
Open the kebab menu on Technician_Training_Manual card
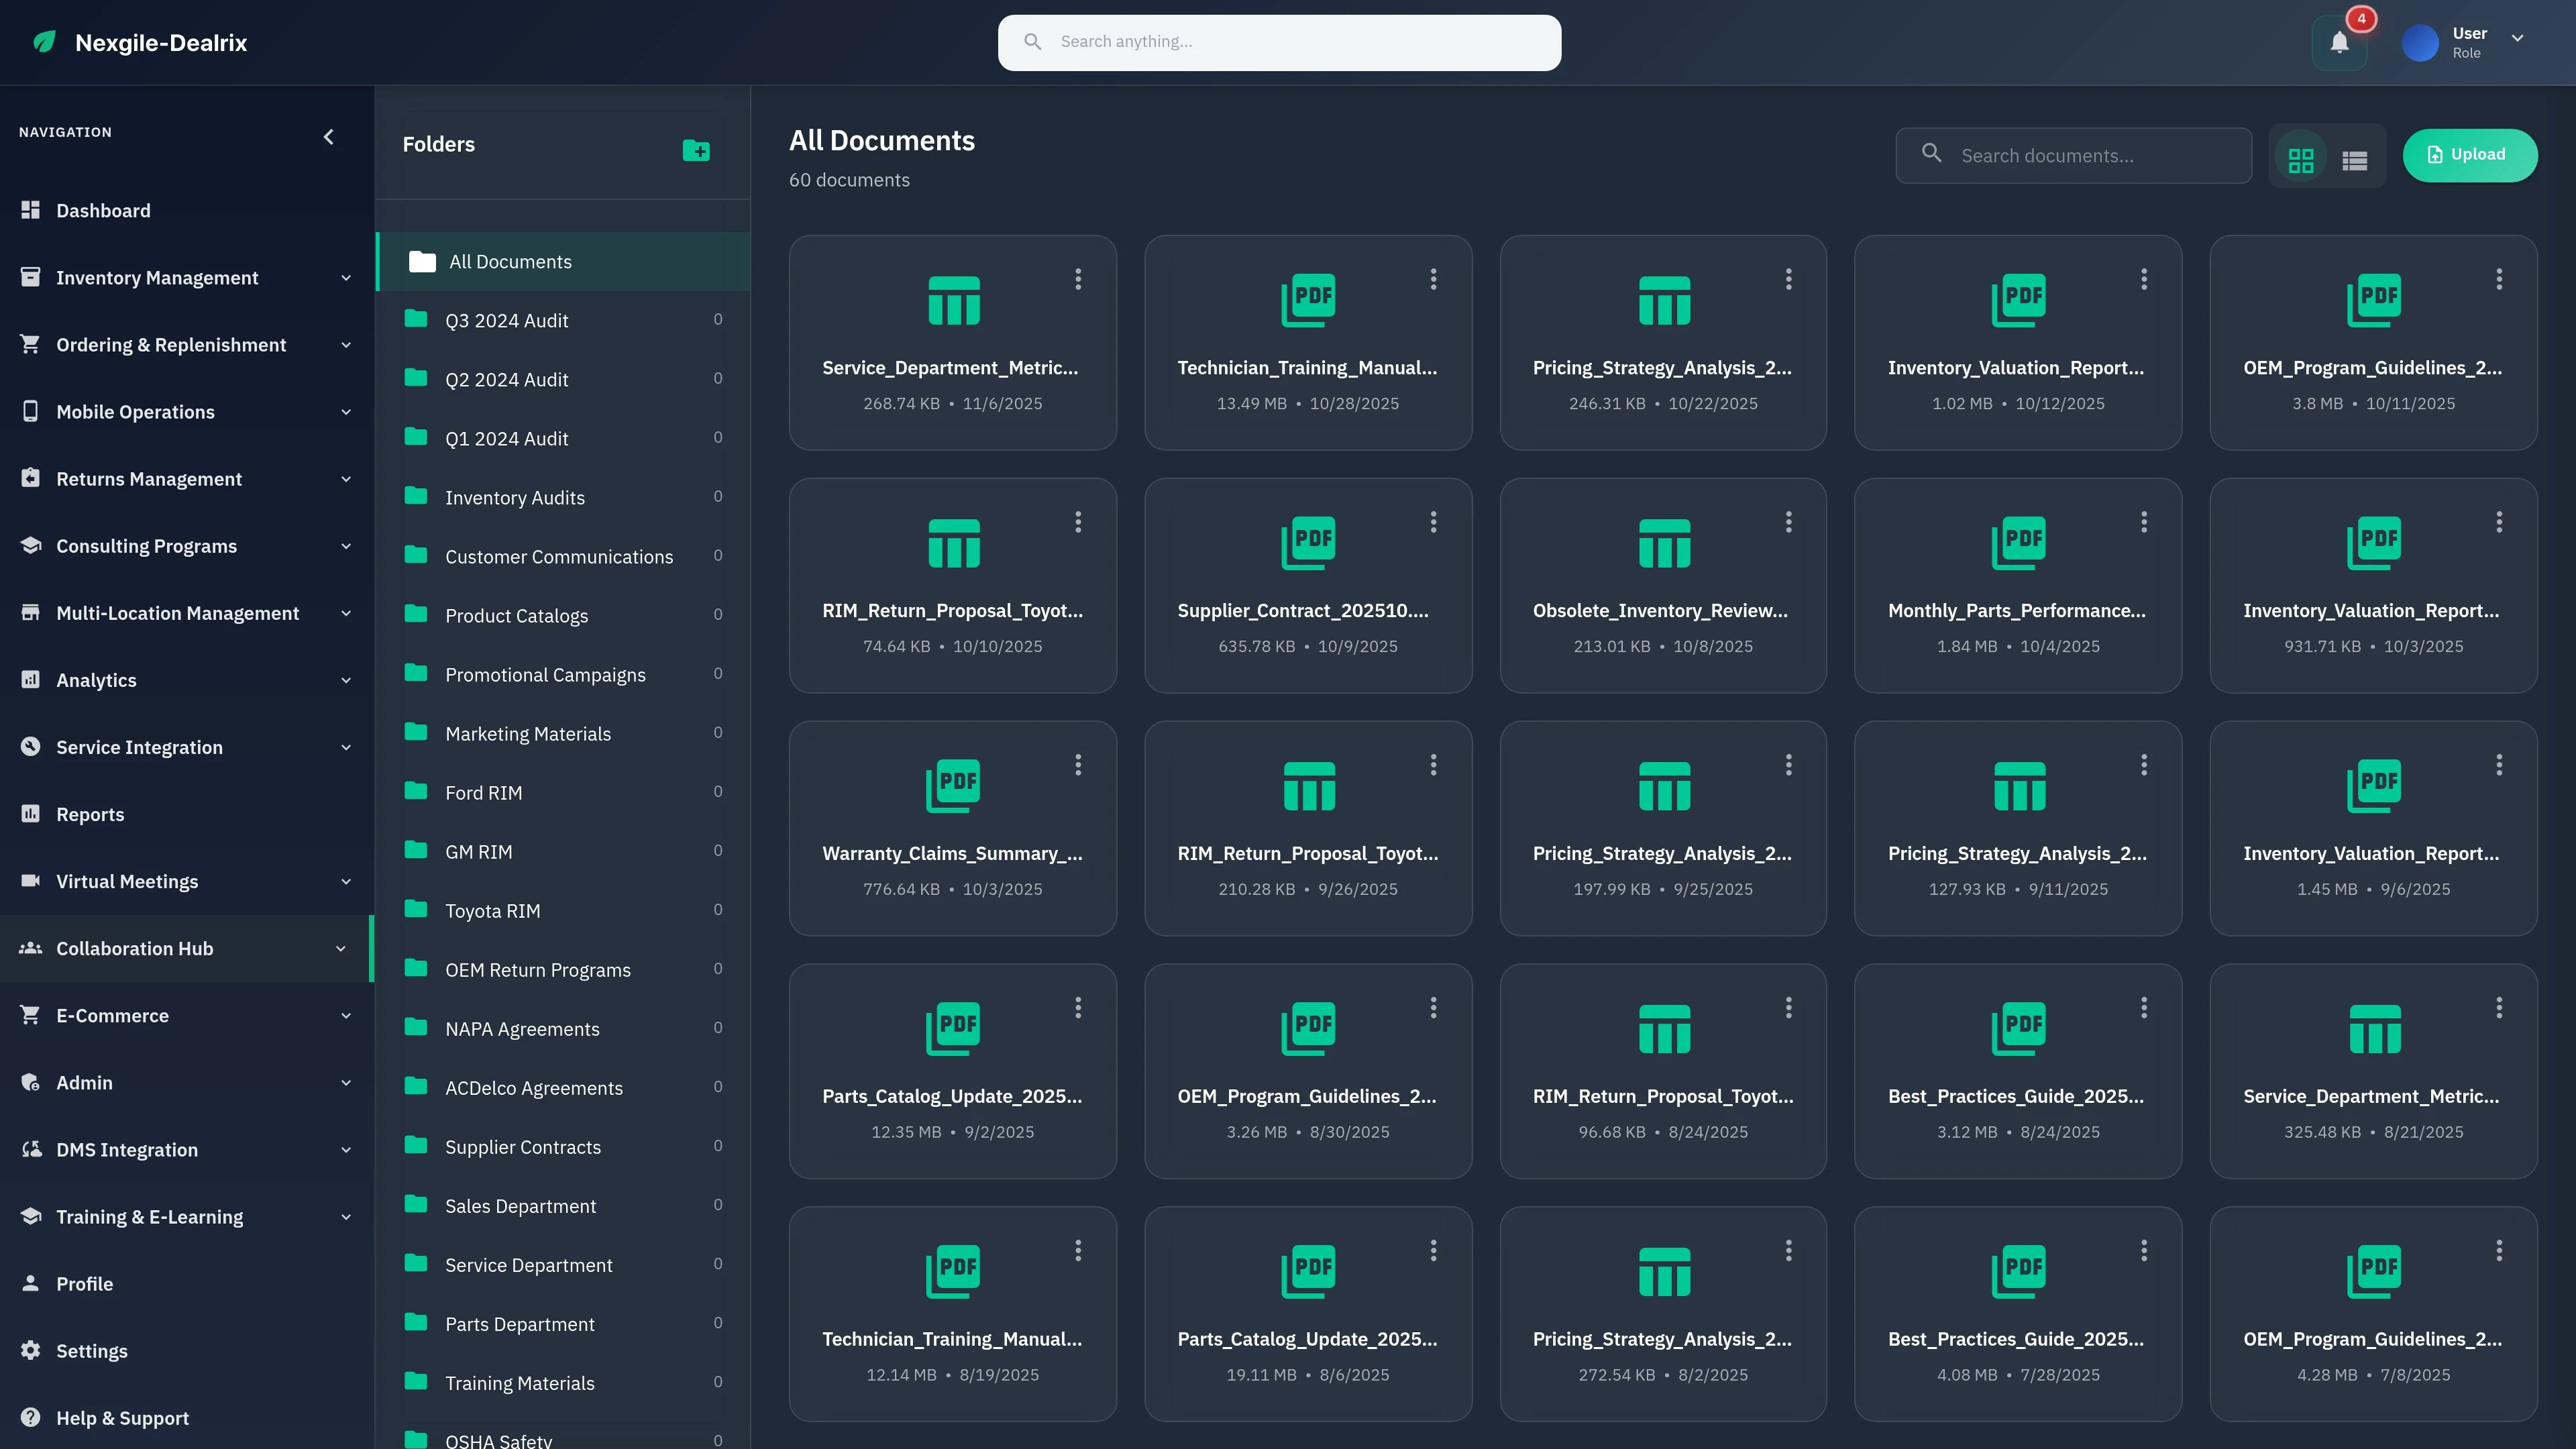tap(1433, 279)
